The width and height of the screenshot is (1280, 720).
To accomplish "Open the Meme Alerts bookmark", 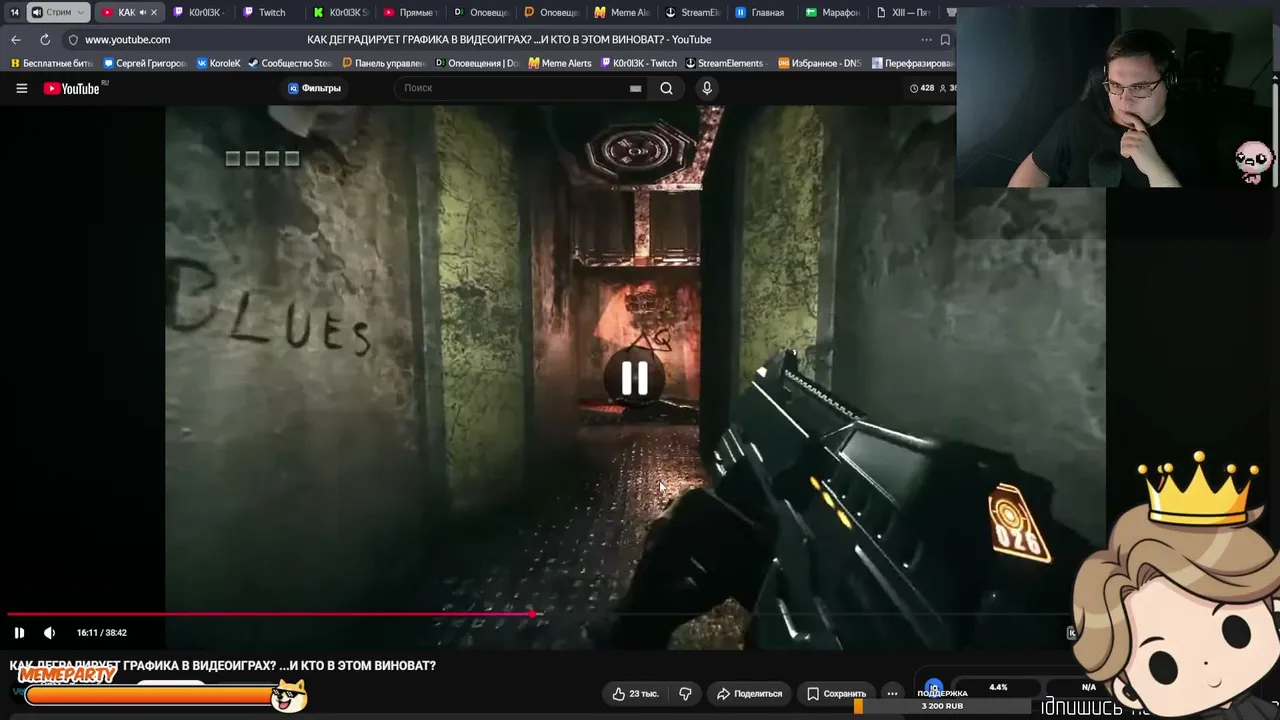I will pos(560,63).
